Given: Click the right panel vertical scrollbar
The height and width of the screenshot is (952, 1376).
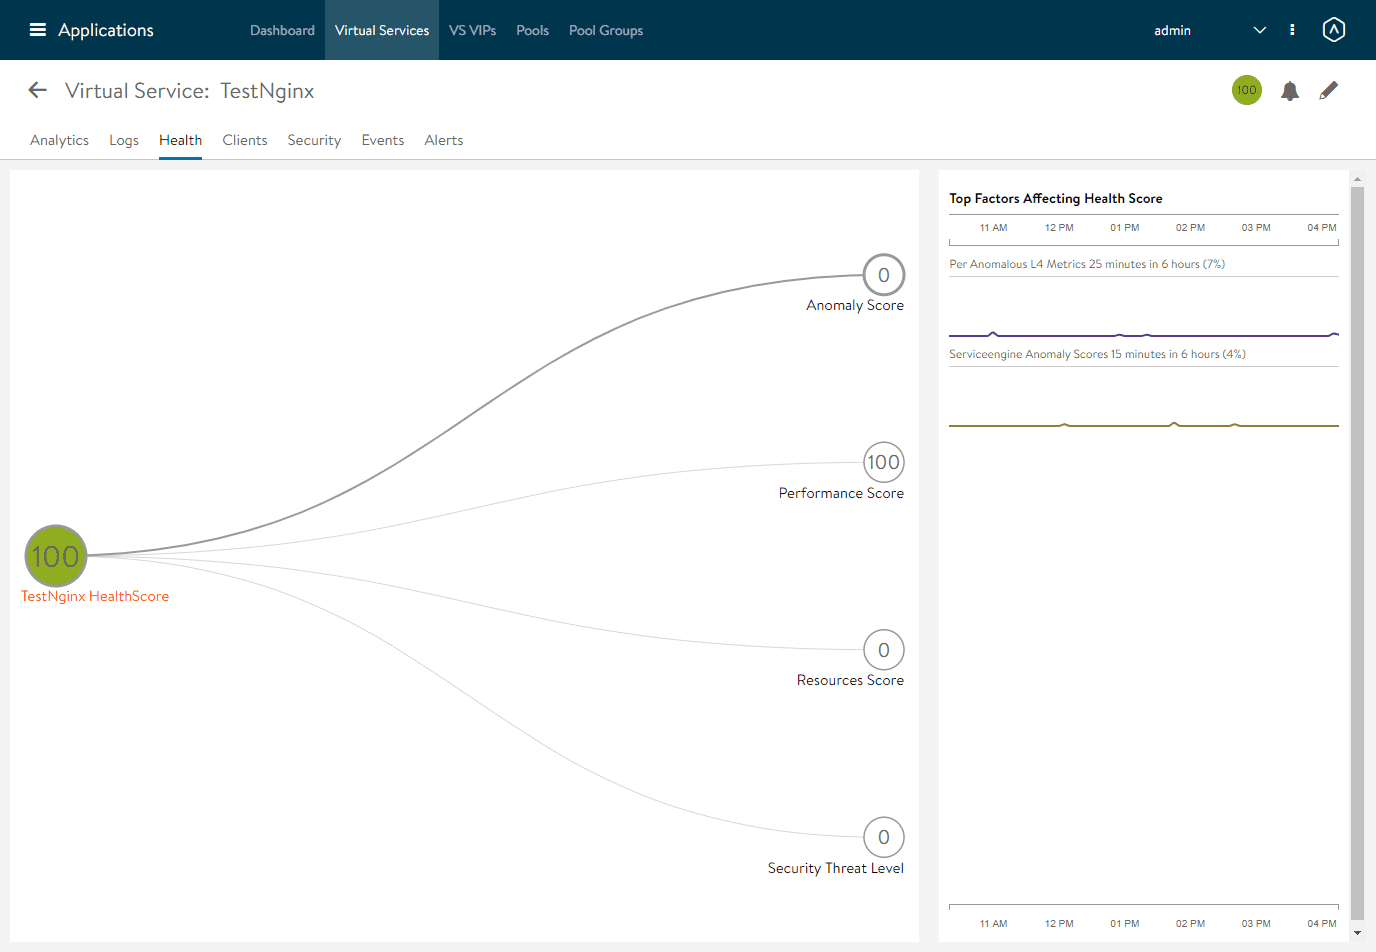Looking at the screenshot, I should pos(1357,550).
